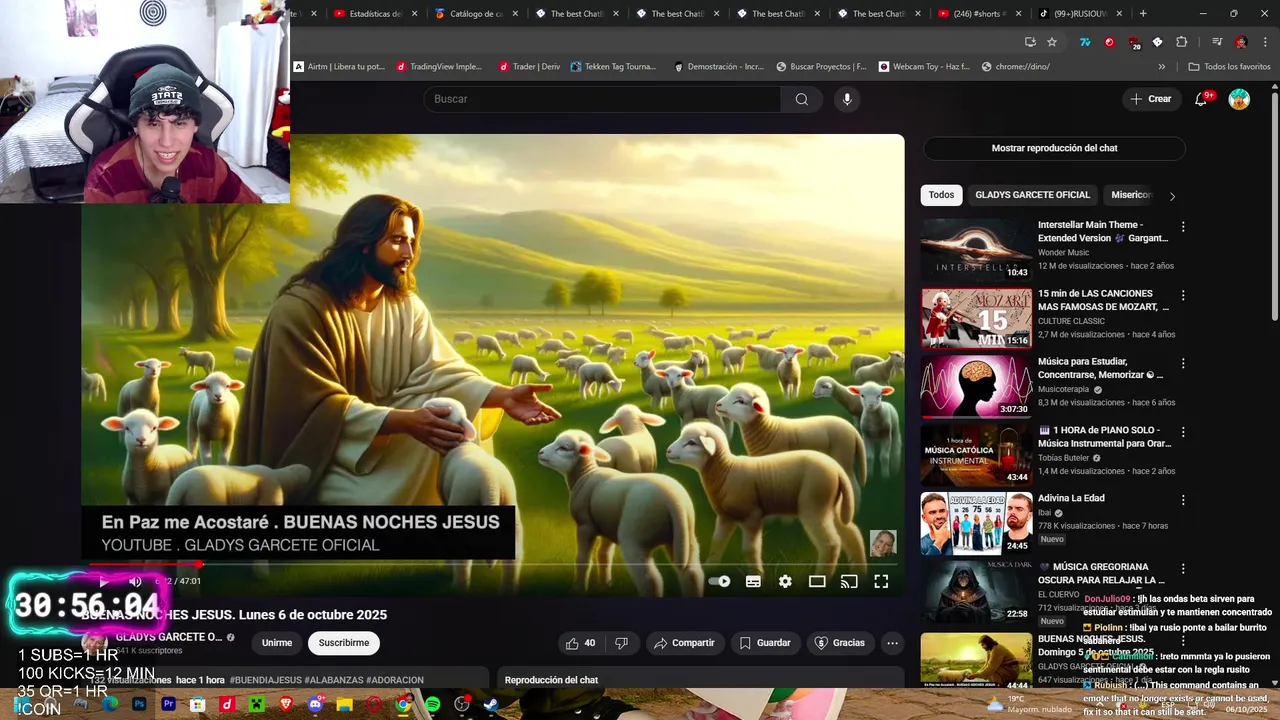Screen dimensions: 1280x720
Task: Click the install app icon in address bar
Action: coord(1030,42)
